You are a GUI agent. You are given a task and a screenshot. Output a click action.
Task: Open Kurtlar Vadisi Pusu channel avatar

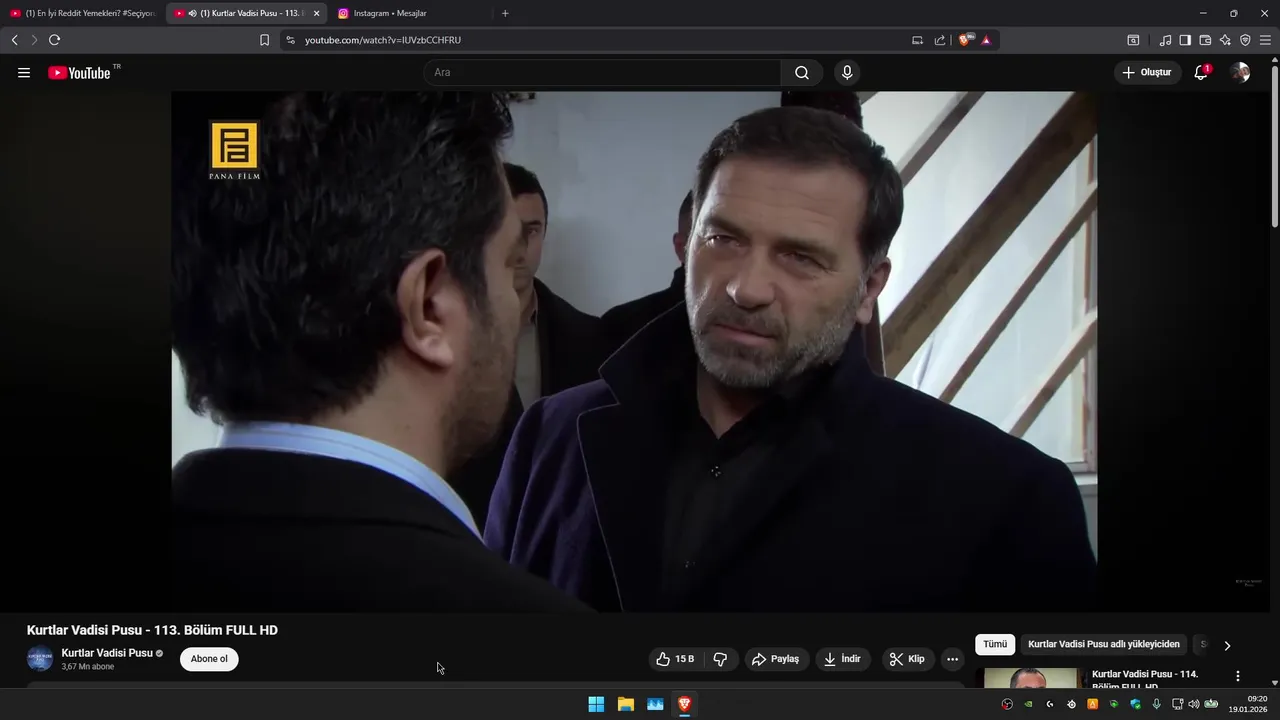(39, 659)
